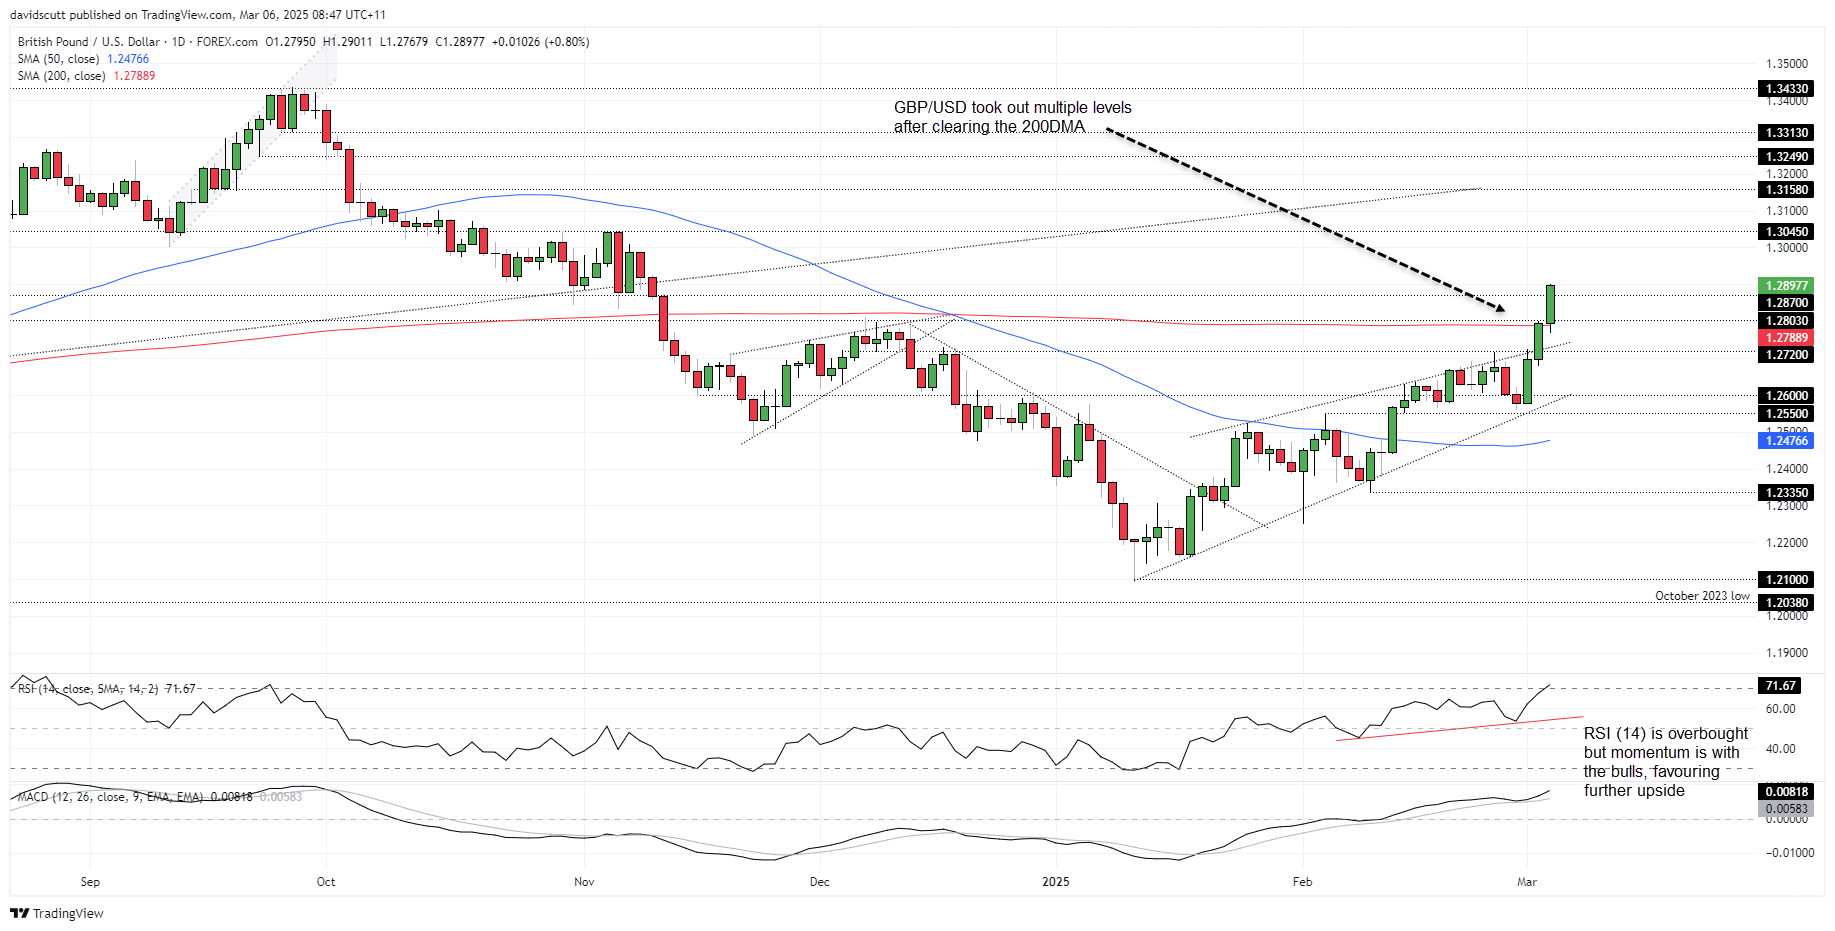Click the 2025 label on the time axis
Image resolution: width=1835 pixels, height=931 pixels.
pos(1056,882)
